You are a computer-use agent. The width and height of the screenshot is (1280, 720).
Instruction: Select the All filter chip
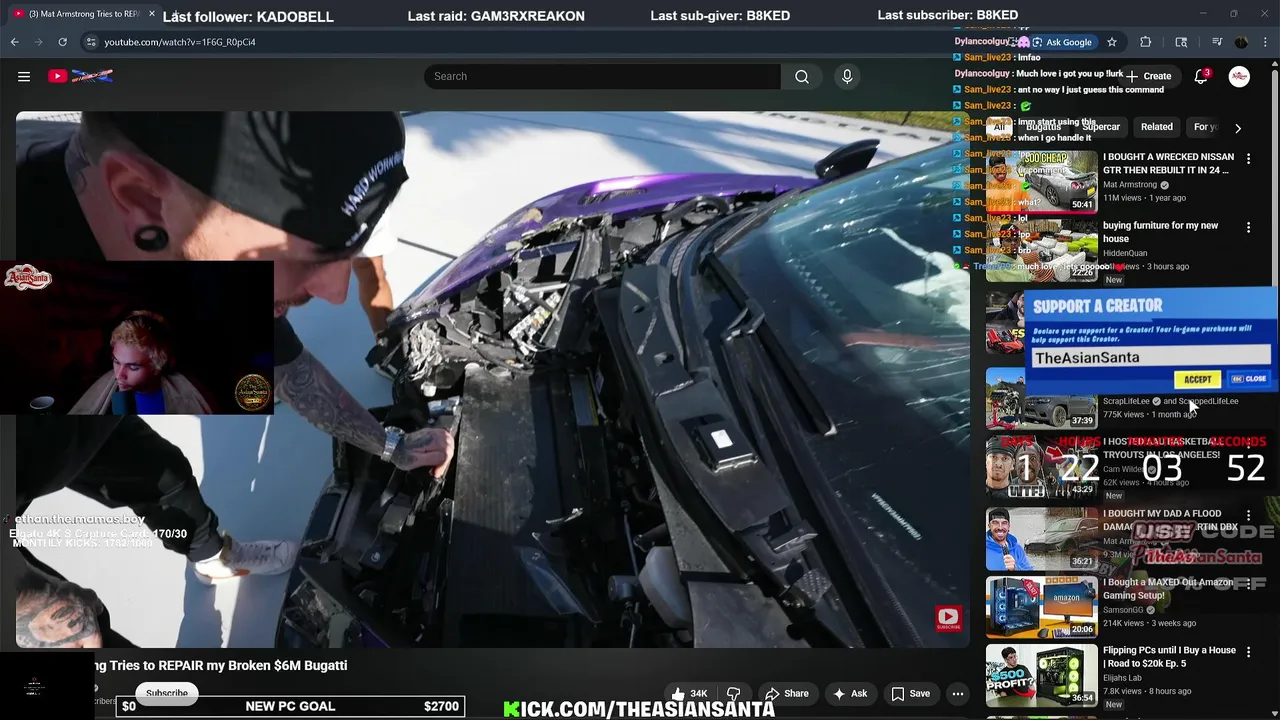pos(998,127)
